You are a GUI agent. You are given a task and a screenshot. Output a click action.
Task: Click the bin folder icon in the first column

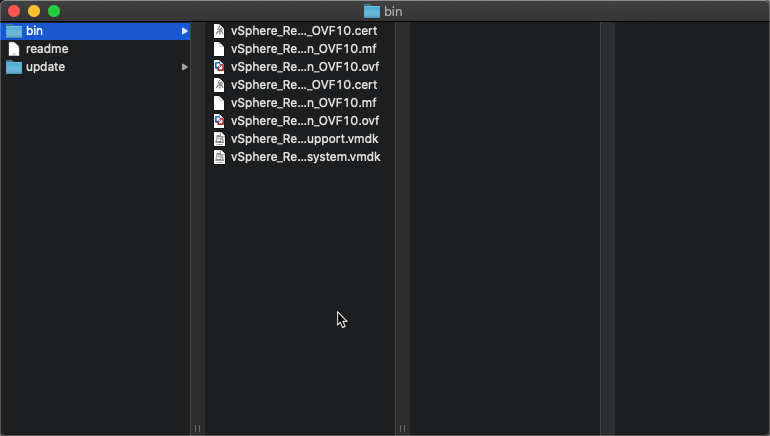coord(14,31)
